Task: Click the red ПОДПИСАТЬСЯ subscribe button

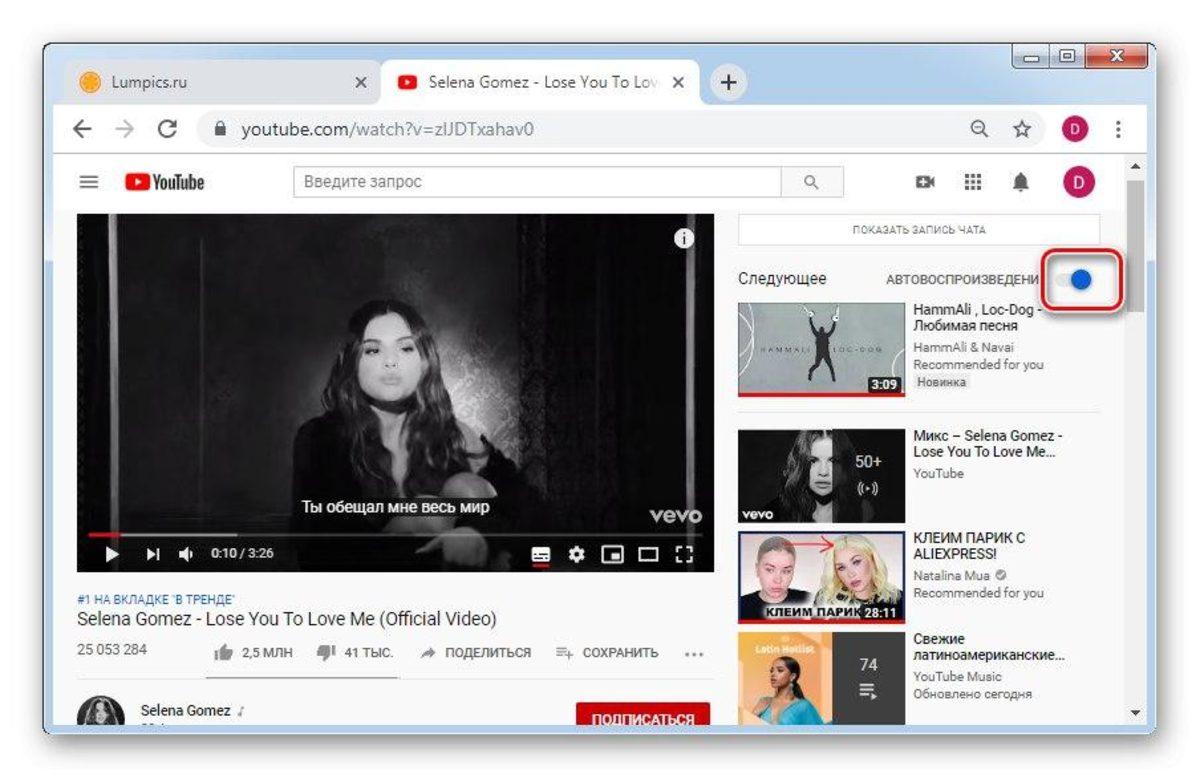Action: [x=643, y=717]
